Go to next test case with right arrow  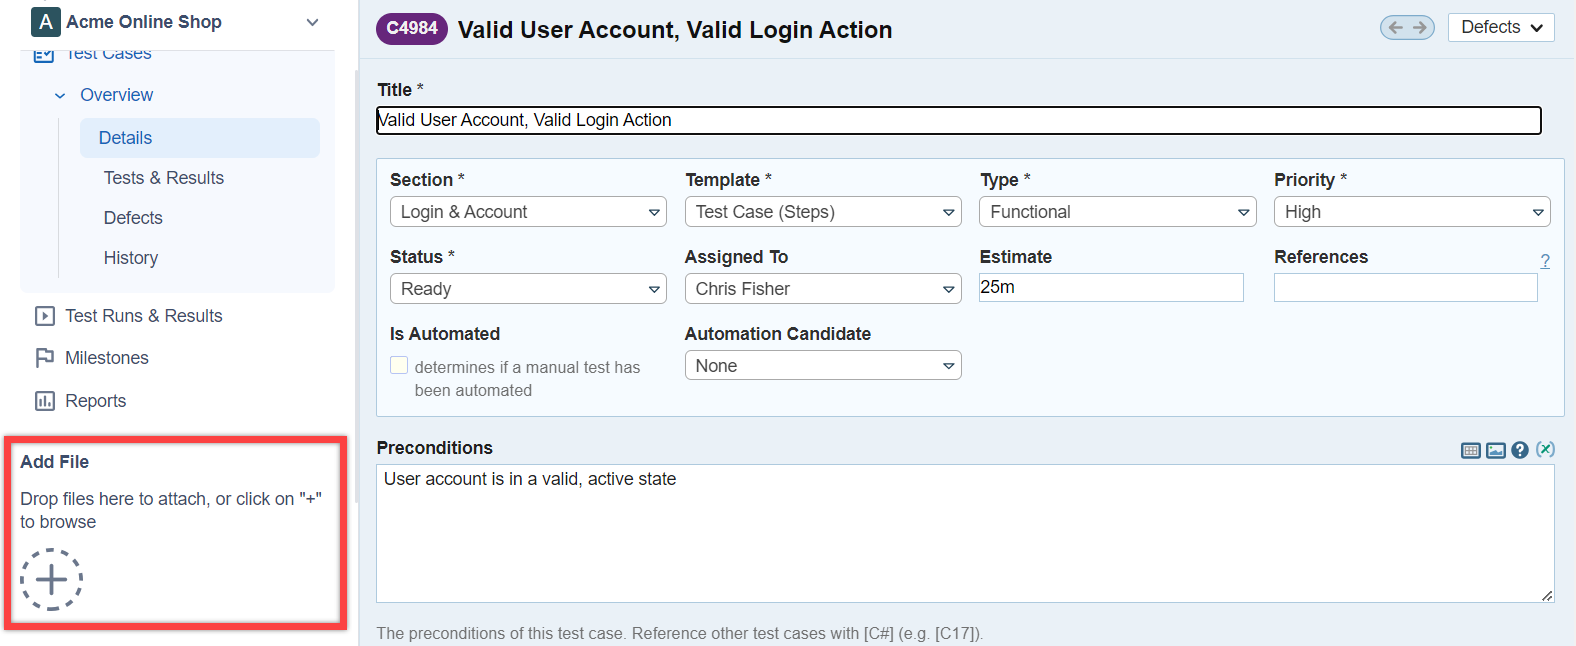pos(1419,28)
